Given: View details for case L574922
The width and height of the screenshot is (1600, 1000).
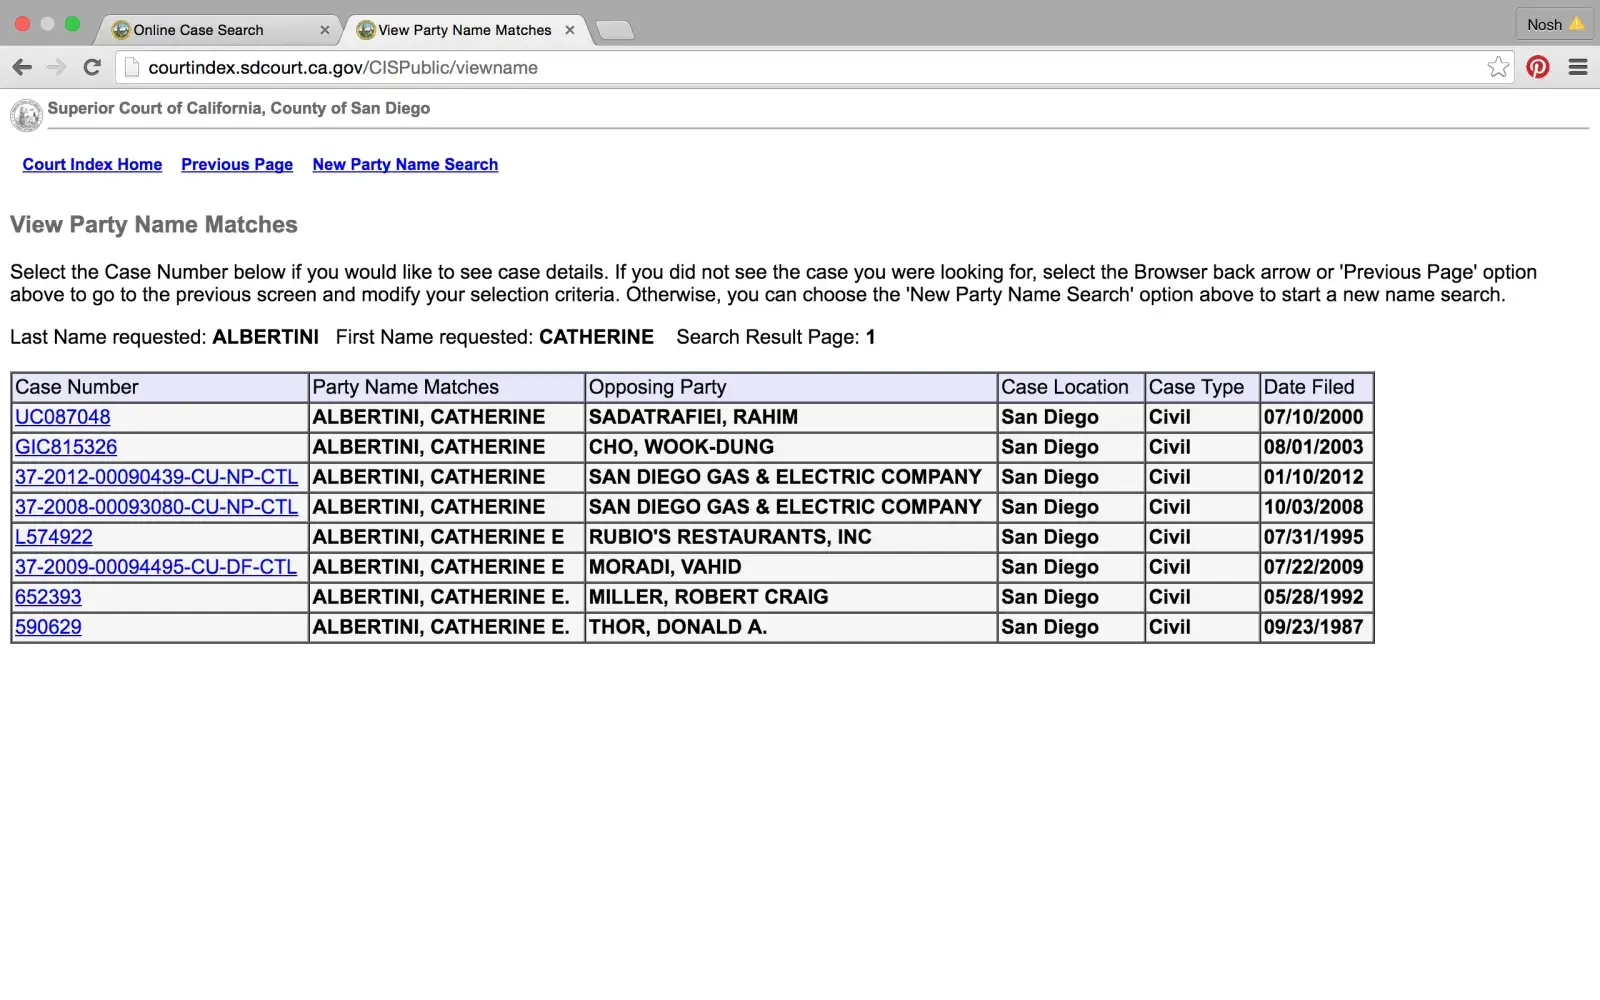Looking at the screenshot, I should point(54,537).
